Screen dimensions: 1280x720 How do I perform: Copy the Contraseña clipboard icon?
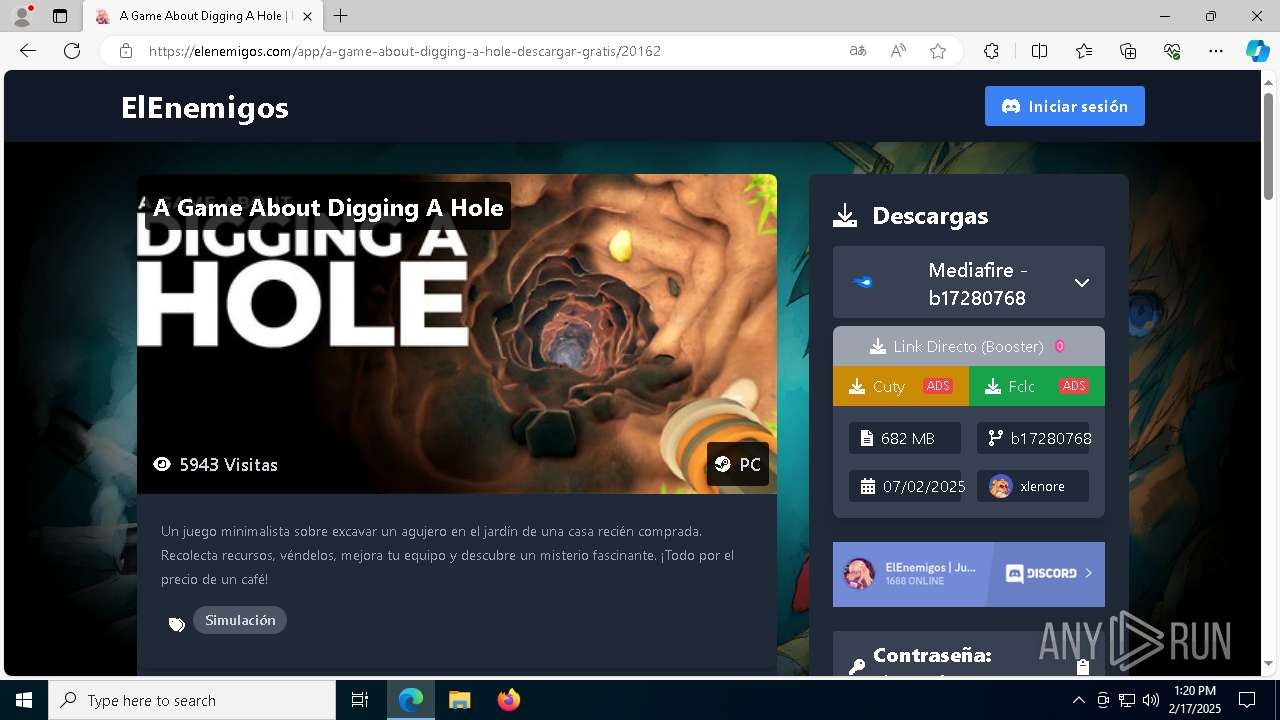(x=1082, y=667)
